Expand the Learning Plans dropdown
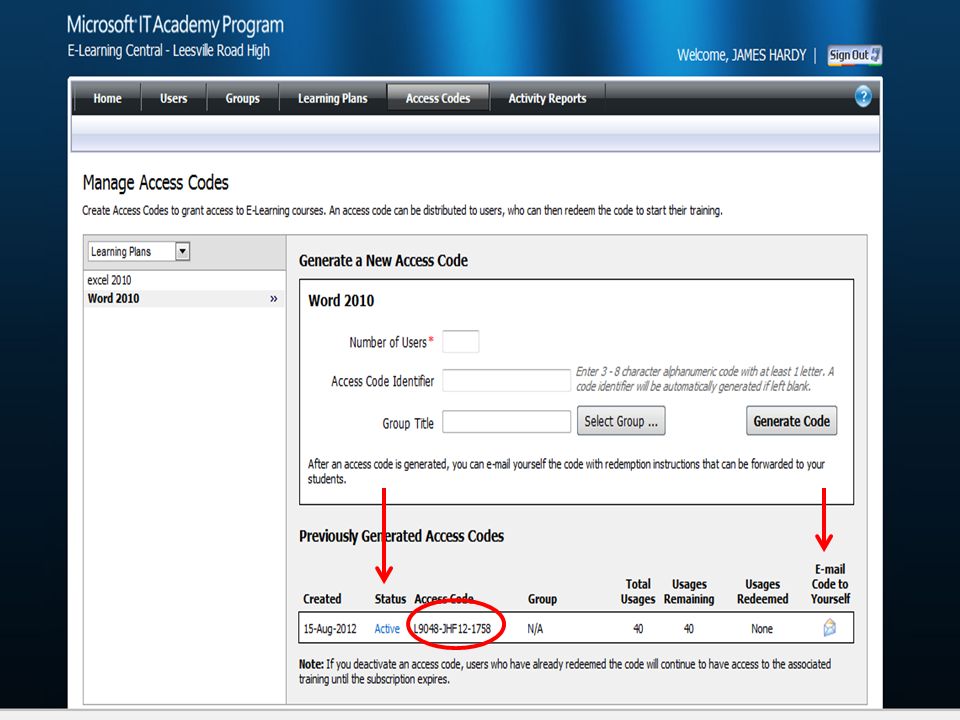 pyautogui.click(x=182, y=252)
